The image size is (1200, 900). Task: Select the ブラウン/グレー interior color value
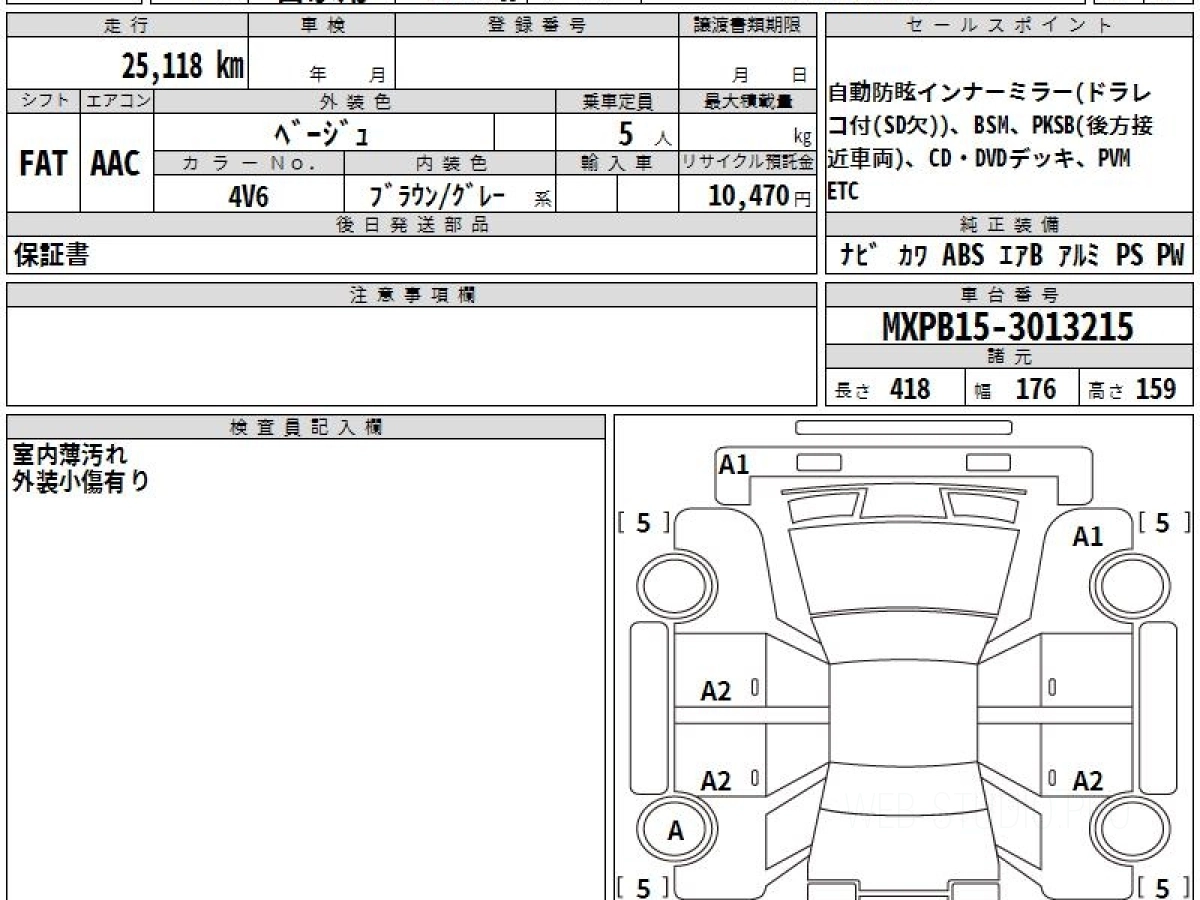(x=438, y=196)
